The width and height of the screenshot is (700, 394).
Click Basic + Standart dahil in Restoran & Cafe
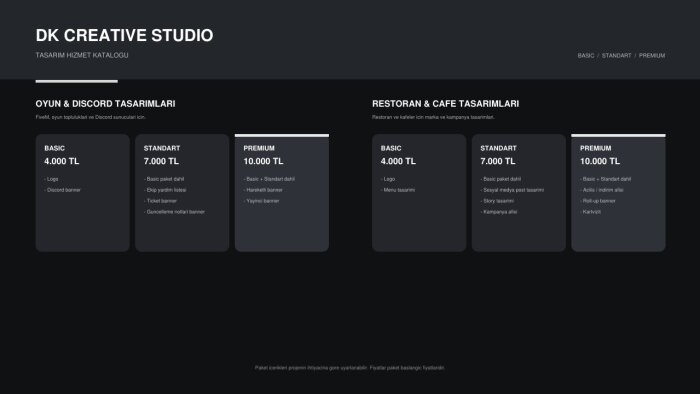tap(606, 179)
